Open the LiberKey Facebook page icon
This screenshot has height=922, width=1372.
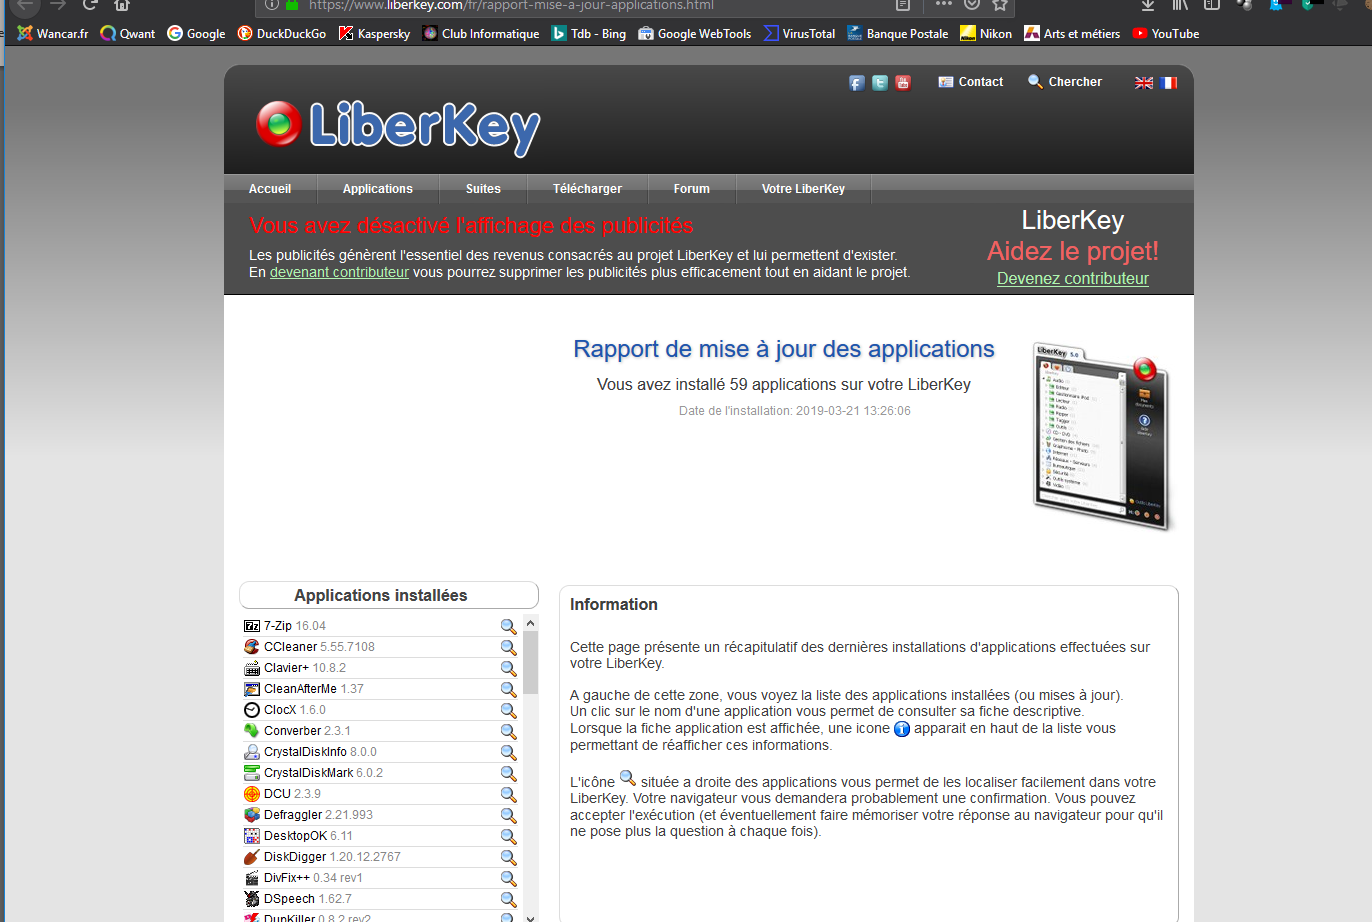[857, 83]
